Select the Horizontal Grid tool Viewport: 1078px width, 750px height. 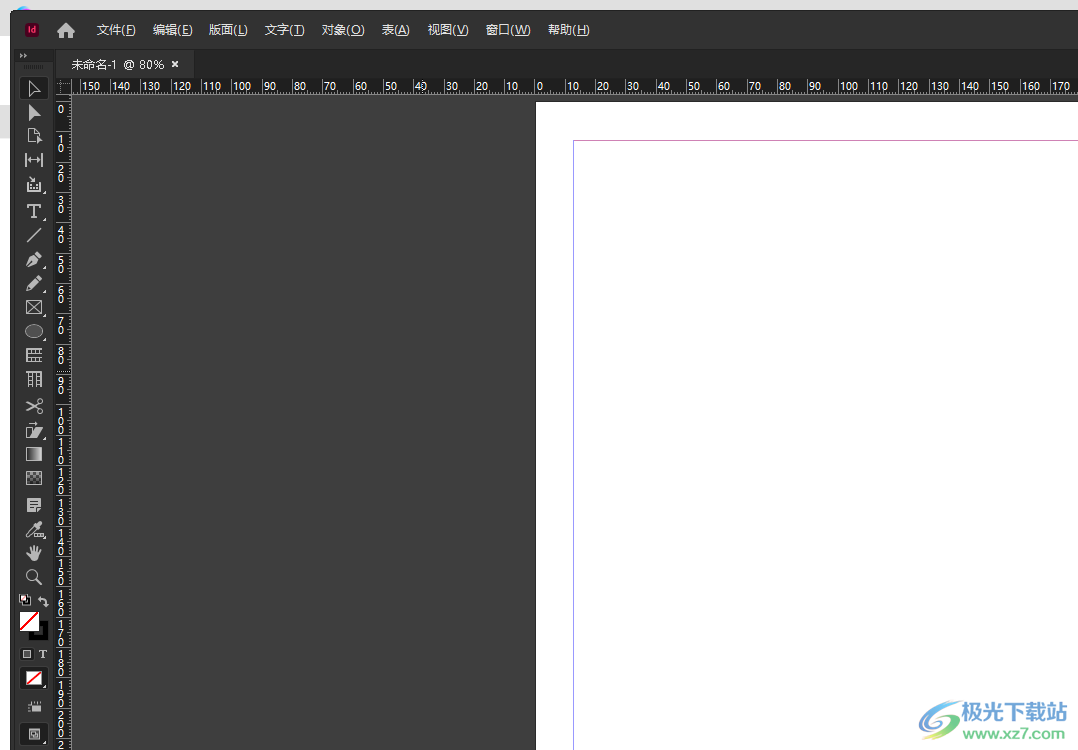(x=34, y=355)
